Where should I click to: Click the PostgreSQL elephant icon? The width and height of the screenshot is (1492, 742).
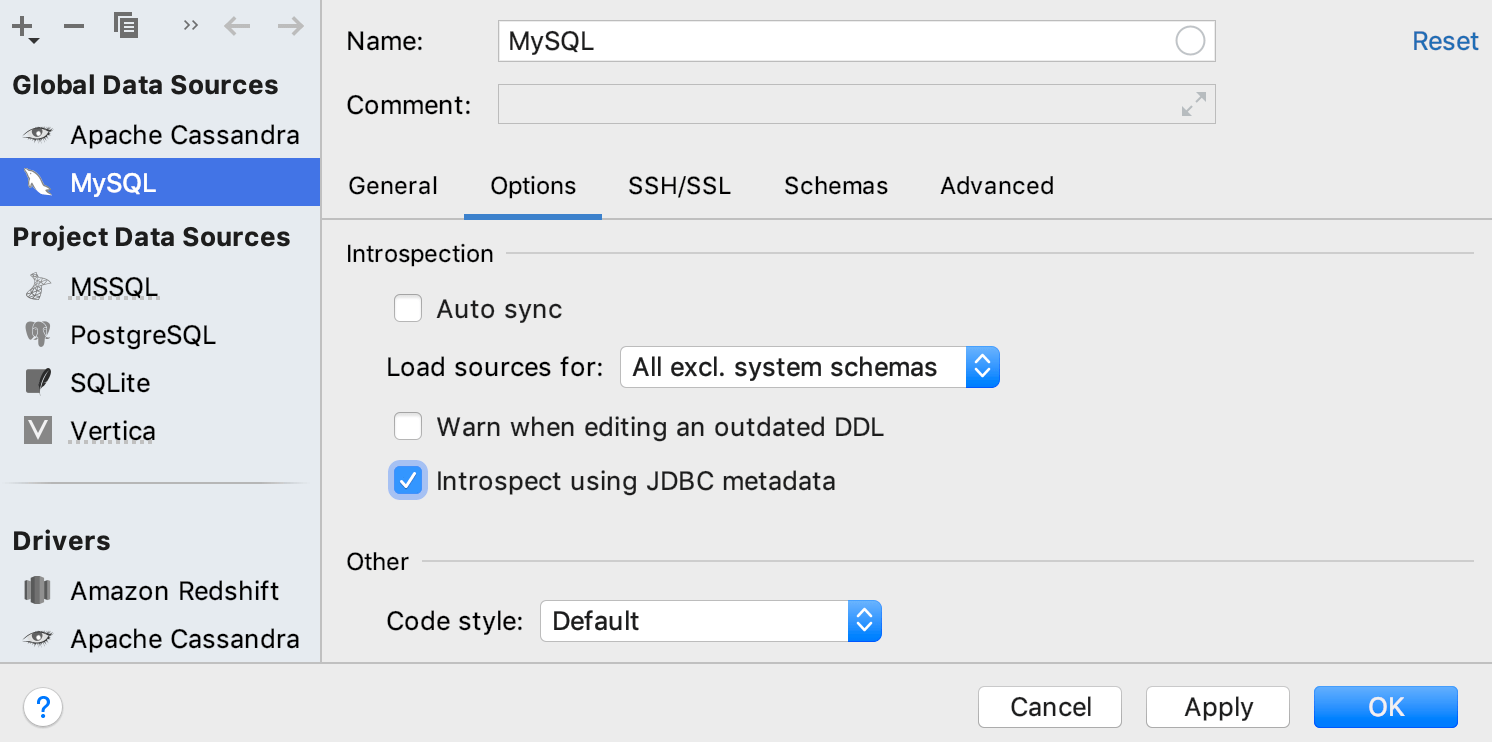point(38,335)
